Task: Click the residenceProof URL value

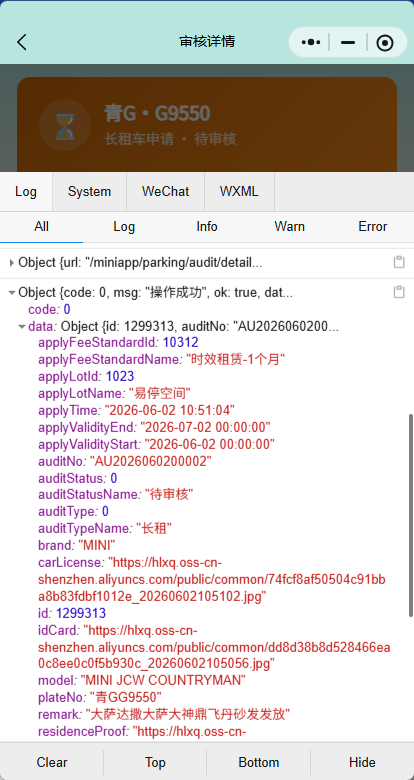Action: [190, 731]
